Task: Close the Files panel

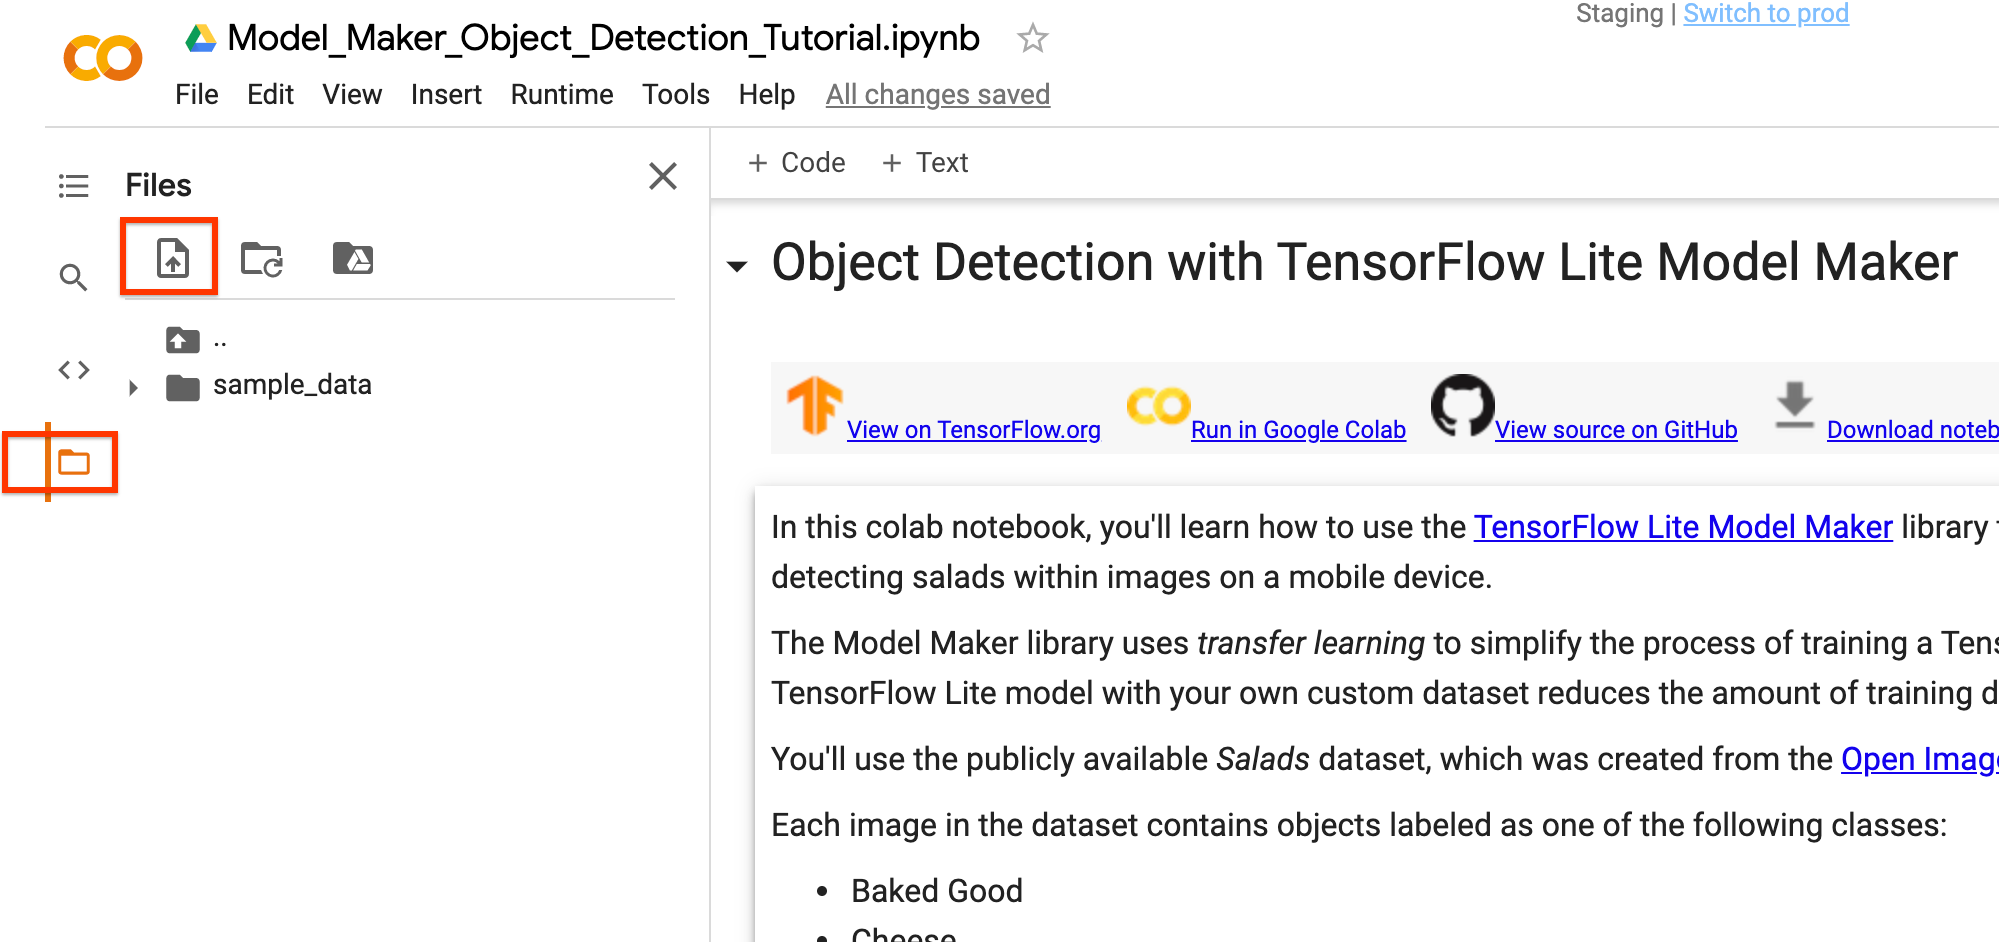Action: point(663,176)
